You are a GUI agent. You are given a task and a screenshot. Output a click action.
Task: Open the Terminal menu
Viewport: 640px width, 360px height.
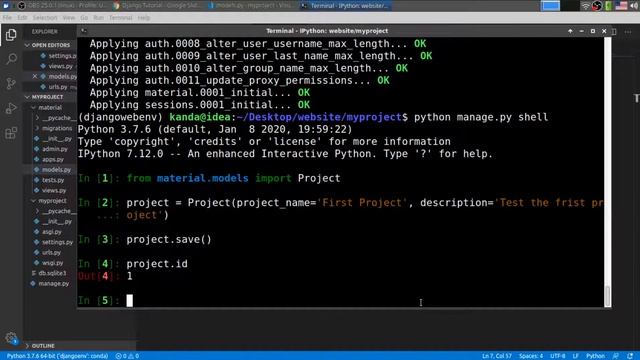[120, 18]
